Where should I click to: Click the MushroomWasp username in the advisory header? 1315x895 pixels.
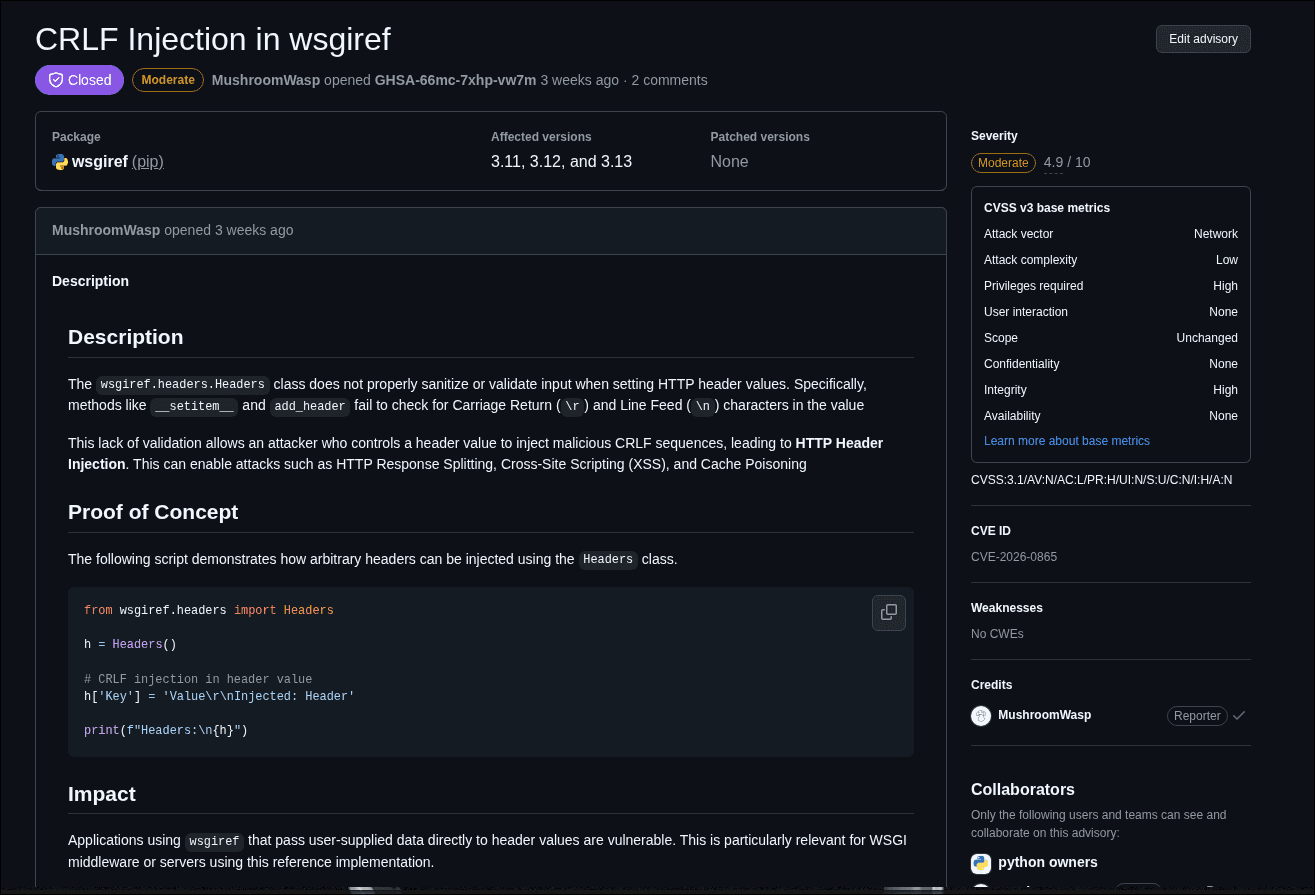[265, 80]
